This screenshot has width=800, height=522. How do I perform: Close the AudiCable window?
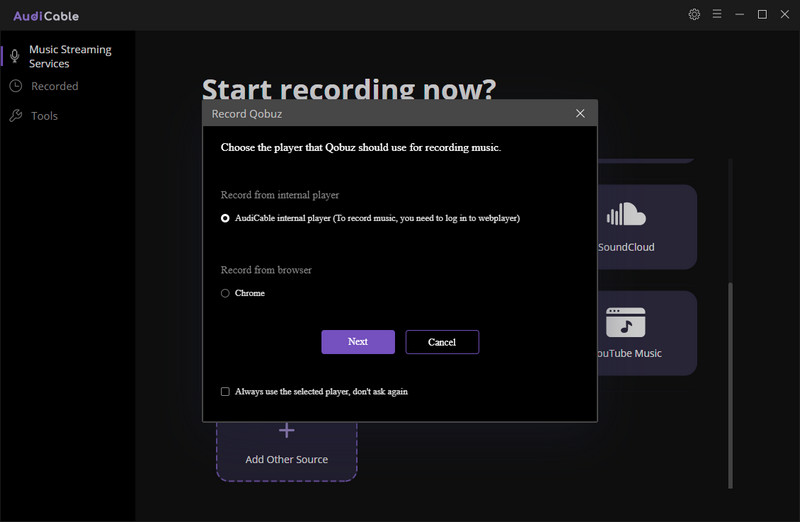click(x=785, y=14)
